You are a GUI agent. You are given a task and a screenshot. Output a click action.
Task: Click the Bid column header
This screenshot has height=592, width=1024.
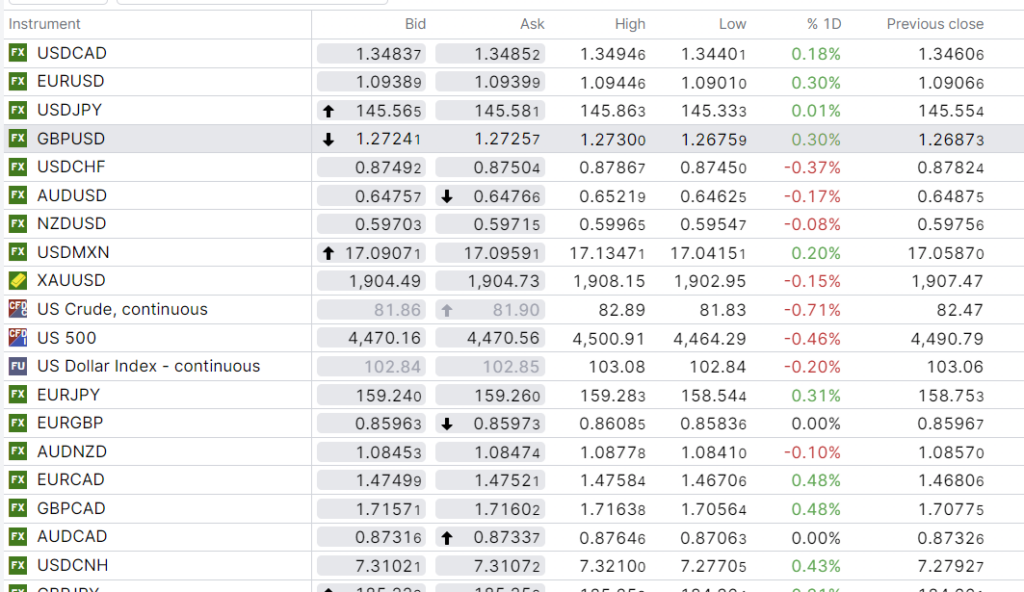(415, 24)
